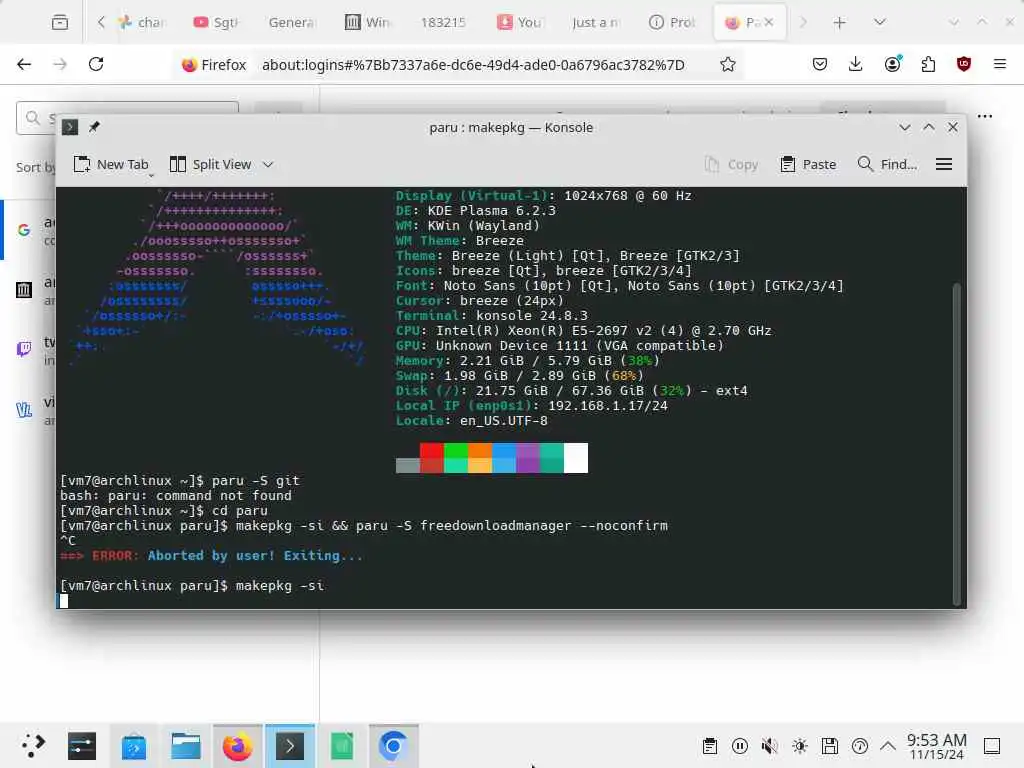Open Firefox account icon
The height and width of the screenshot is (768, 1024).
click(892, 64)
